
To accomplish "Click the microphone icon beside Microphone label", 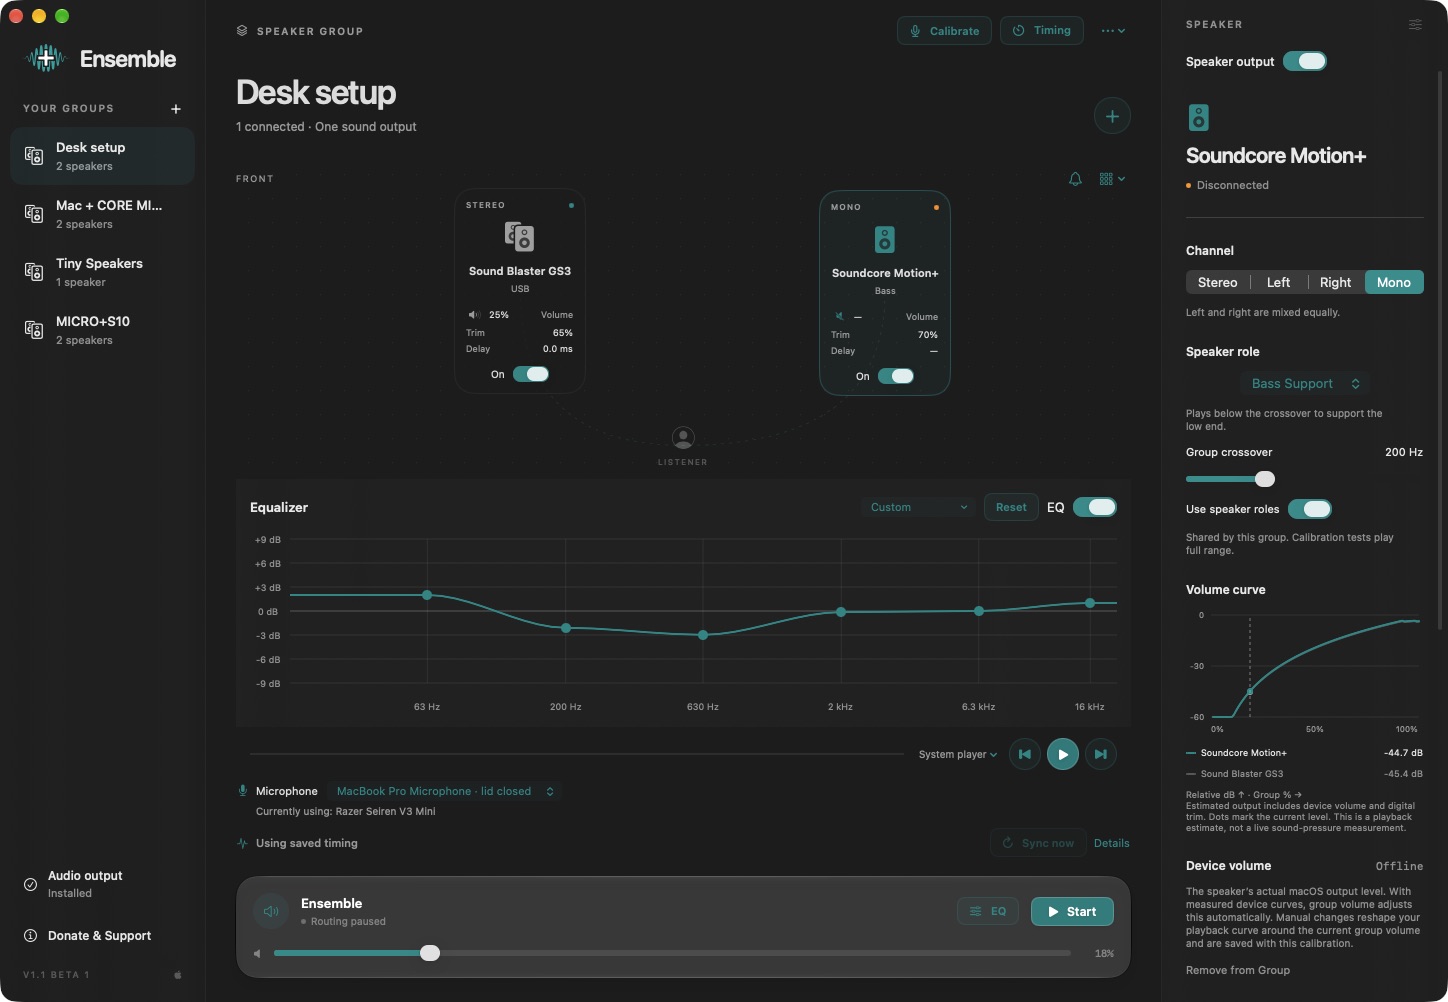I will [242, 791].
